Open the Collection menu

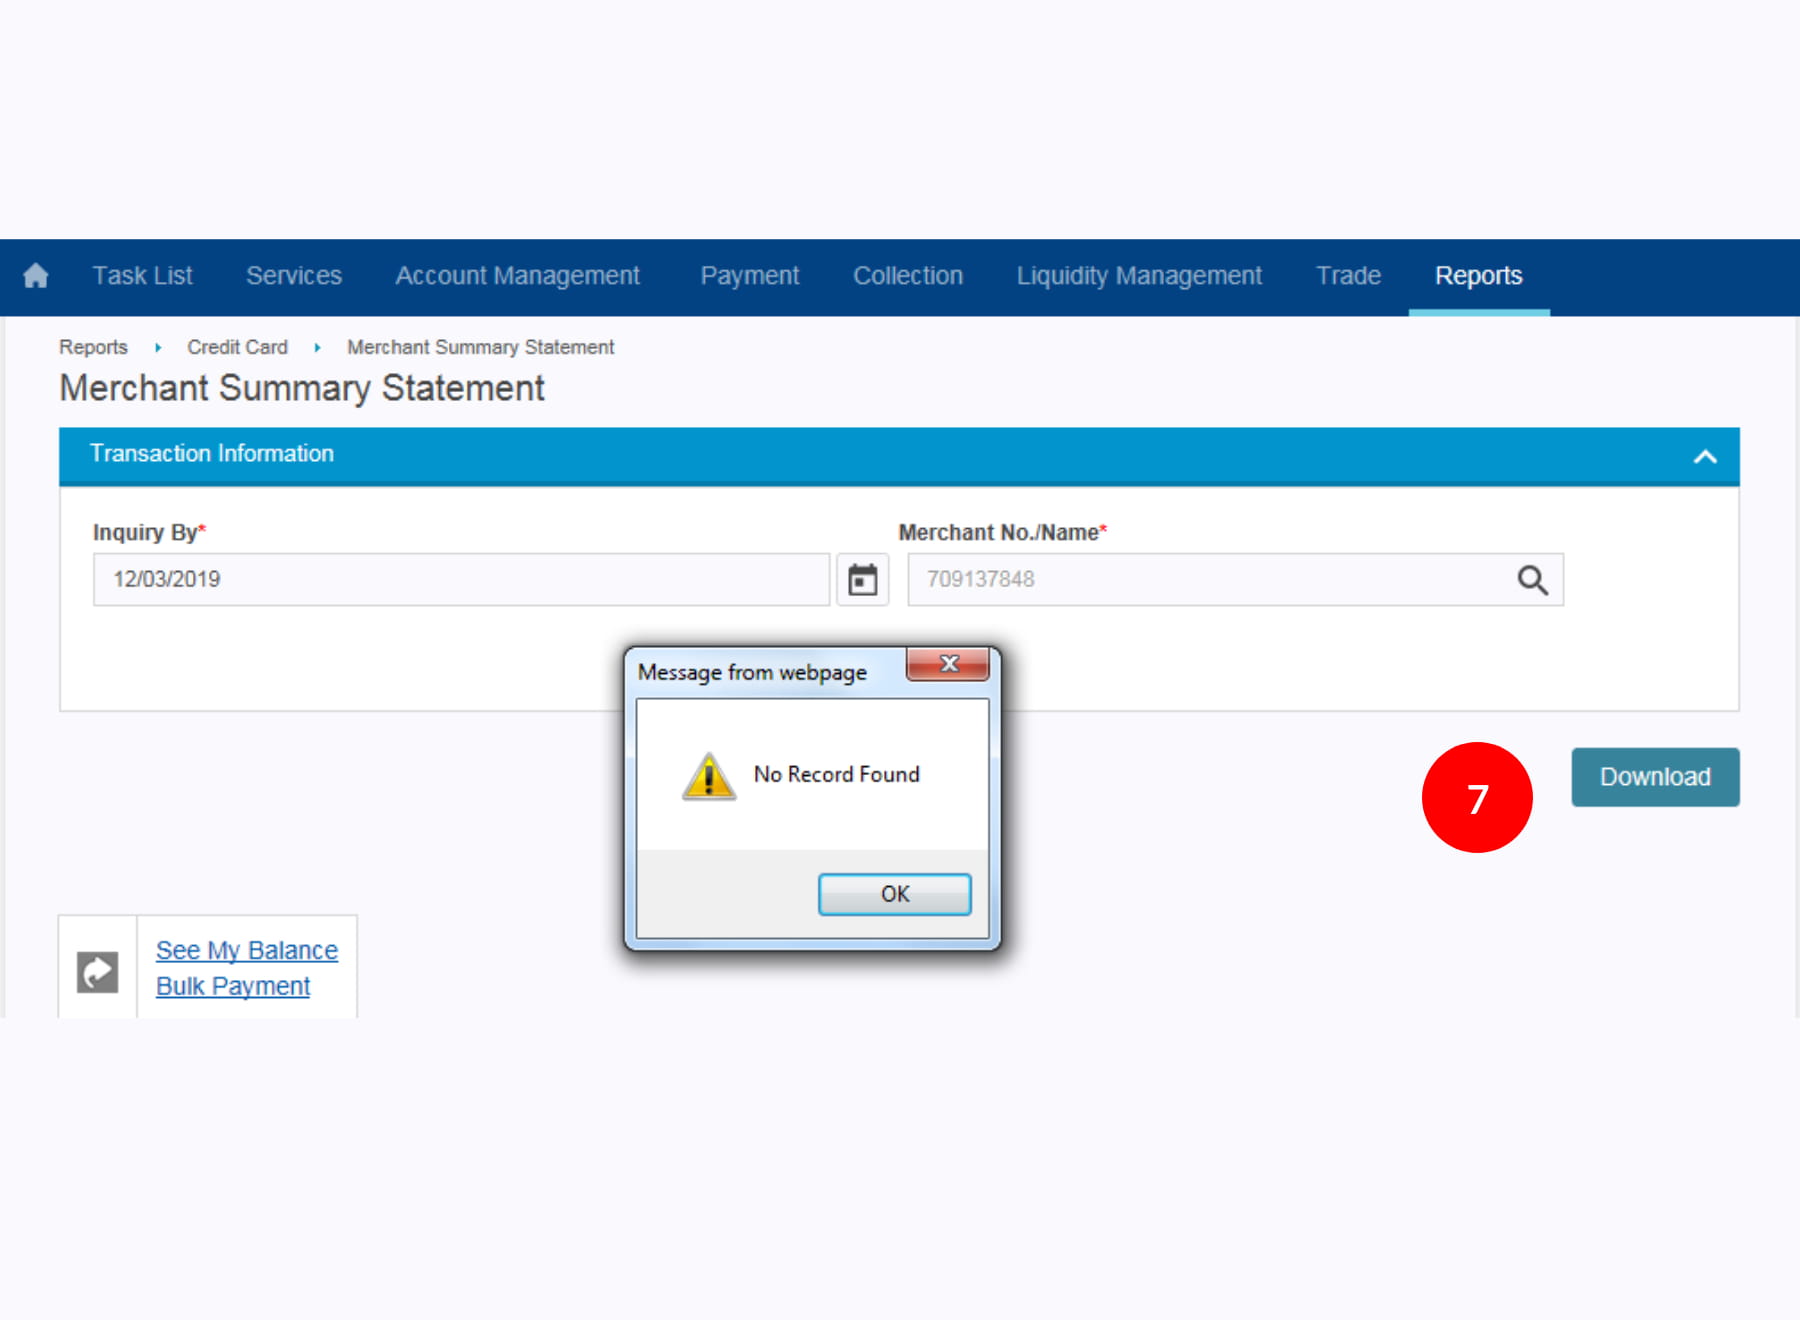pyautogui.click(x=908, y=276)
